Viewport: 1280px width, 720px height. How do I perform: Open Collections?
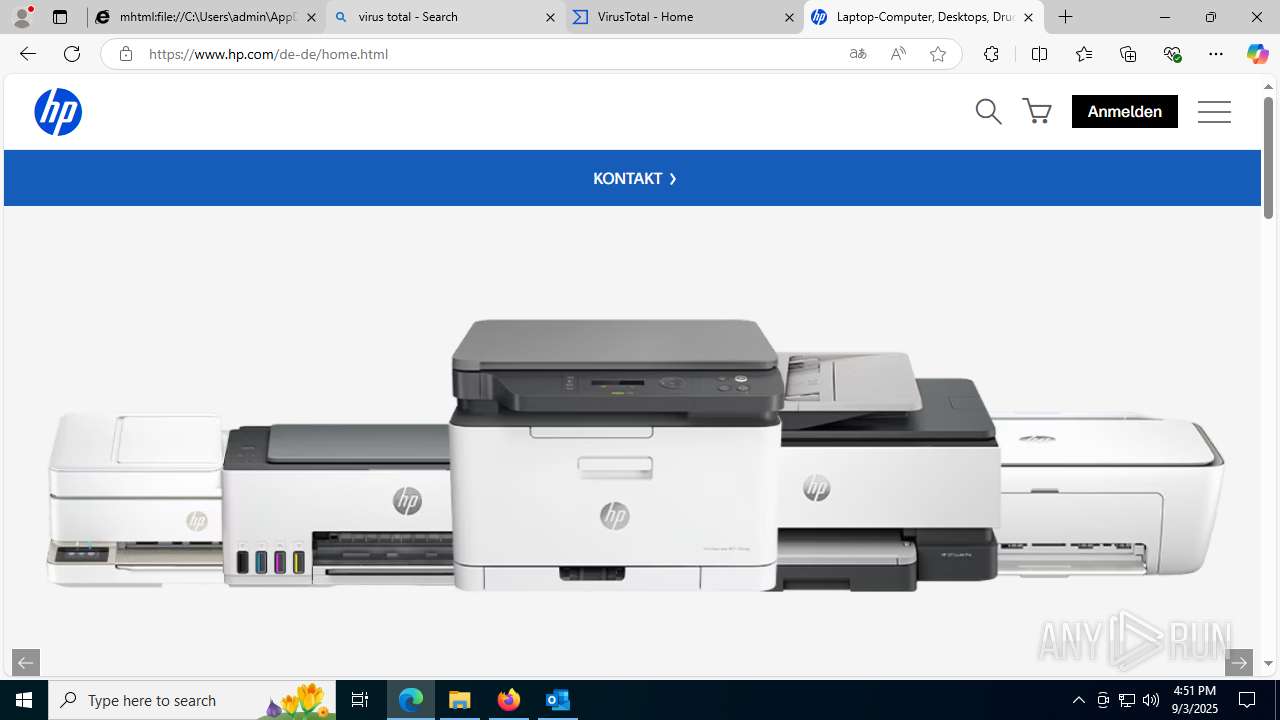[1128, 54]
